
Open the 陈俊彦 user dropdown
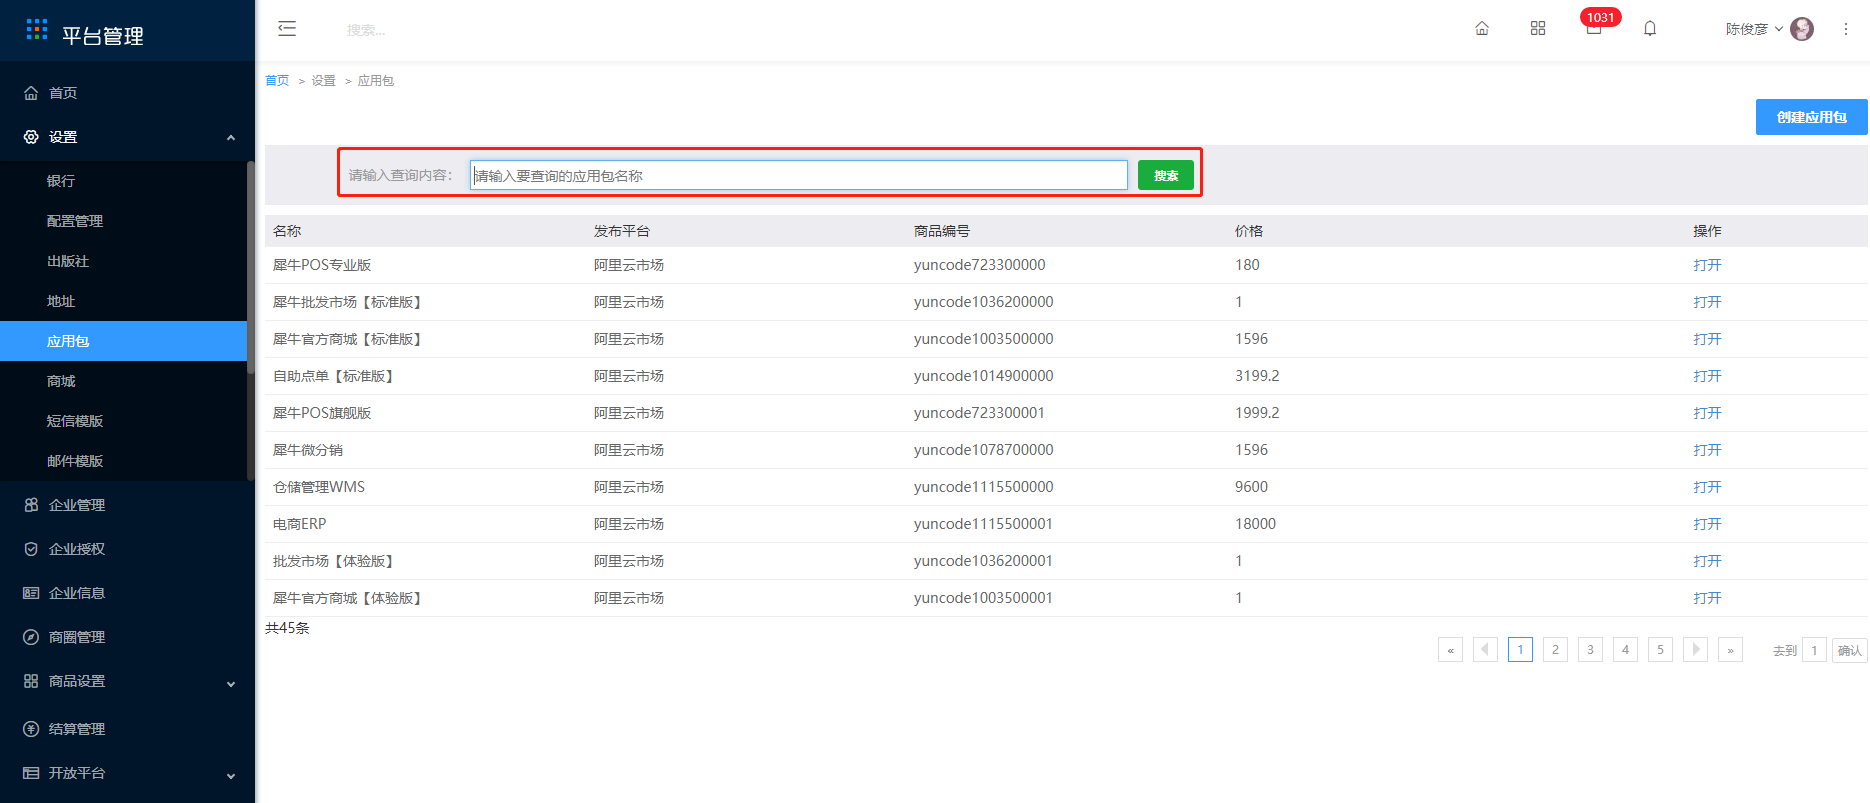pos(1754,29)
